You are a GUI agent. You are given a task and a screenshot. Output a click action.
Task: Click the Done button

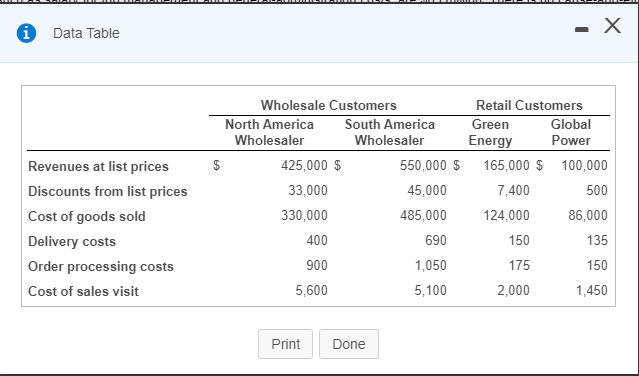click(349, 344)
